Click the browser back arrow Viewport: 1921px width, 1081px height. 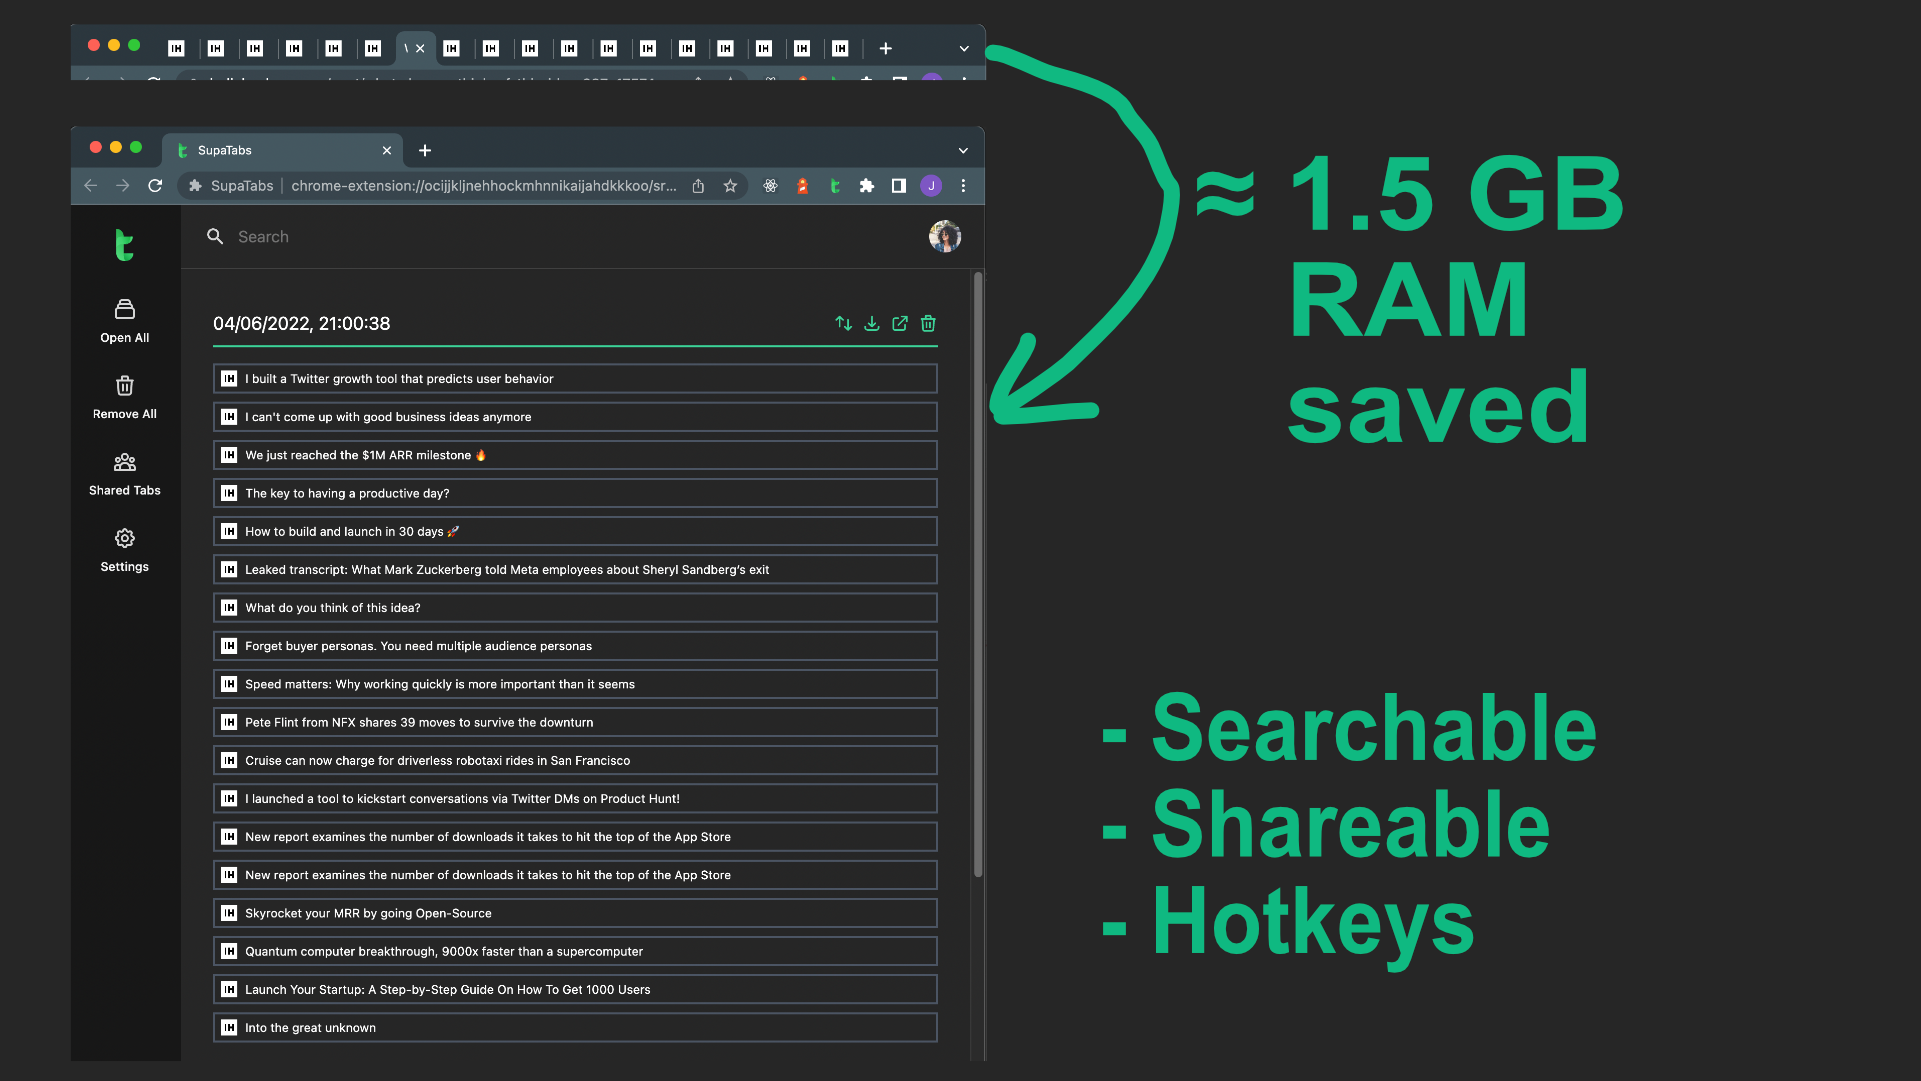coord(91,185)
